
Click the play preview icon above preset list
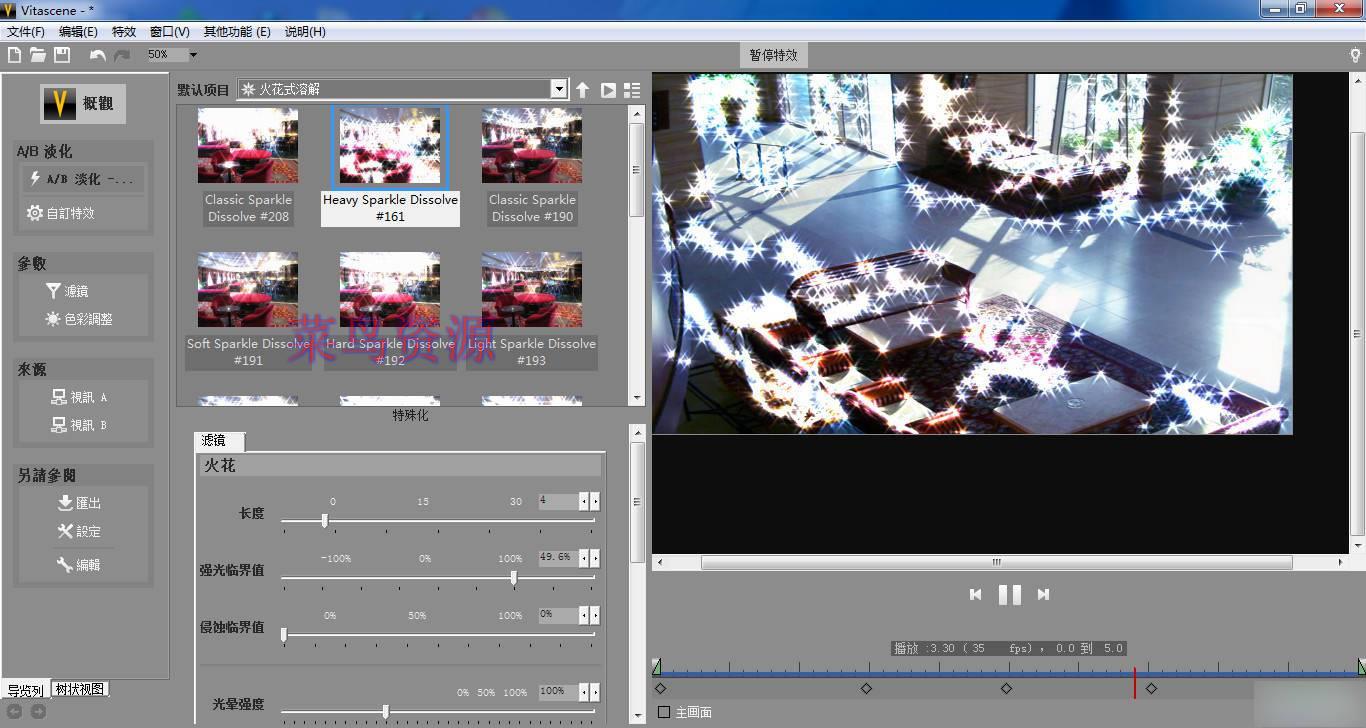[608, 89]
